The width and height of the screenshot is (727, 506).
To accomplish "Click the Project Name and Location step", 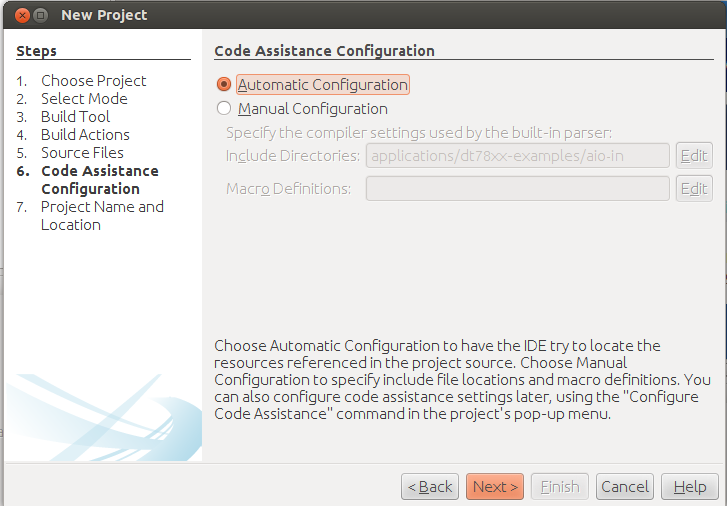I will [101, 216].
